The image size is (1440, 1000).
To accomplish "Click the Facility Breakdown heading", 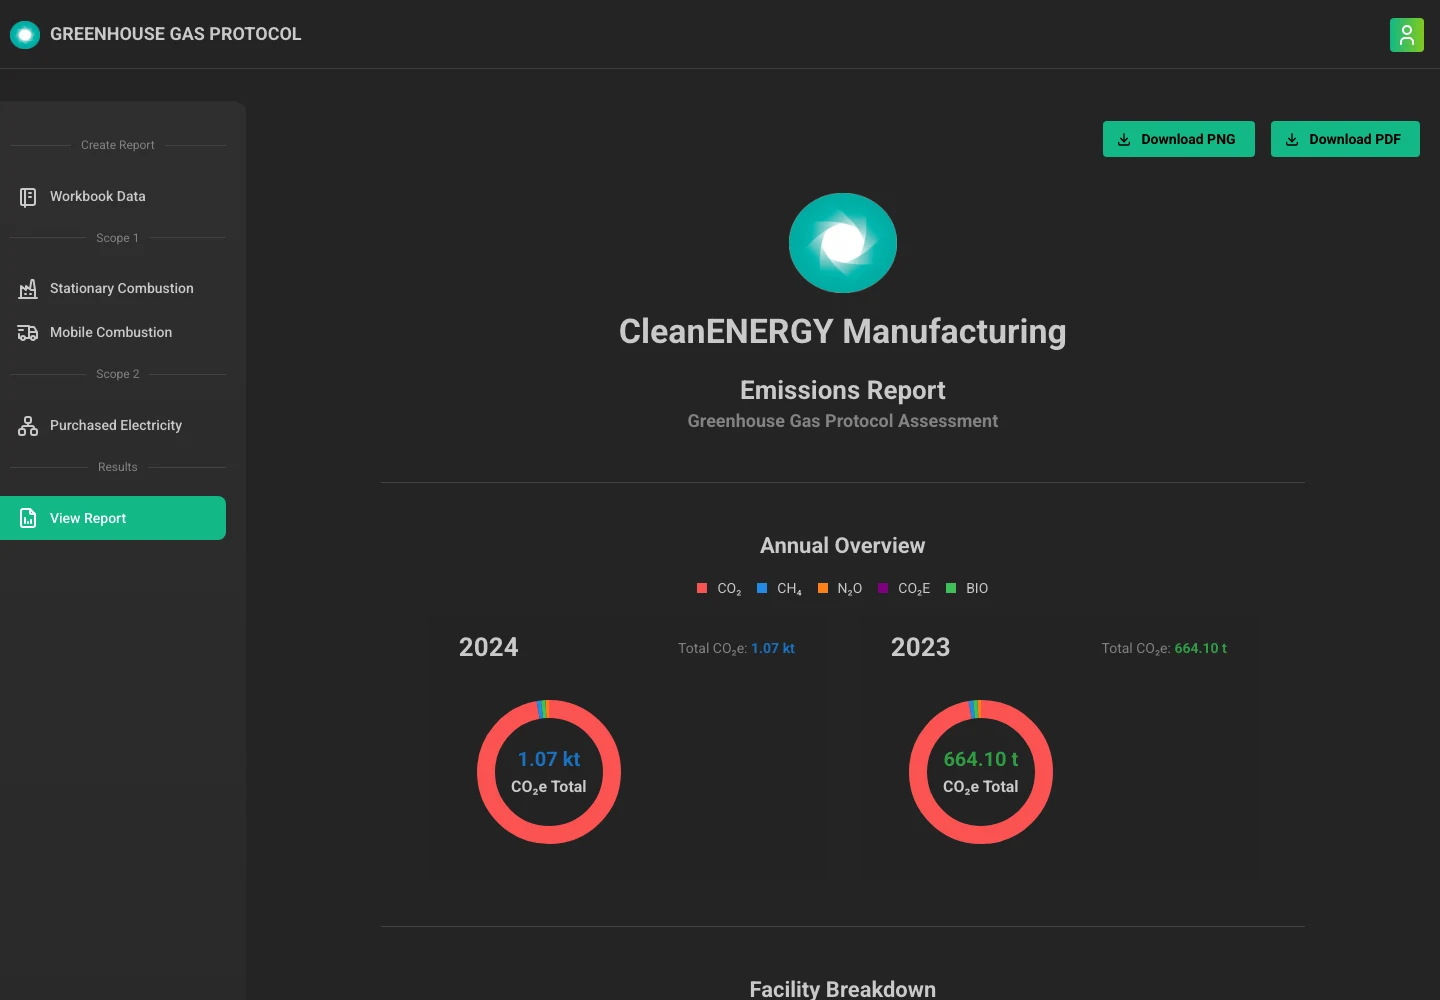I will tap(843, 989).
